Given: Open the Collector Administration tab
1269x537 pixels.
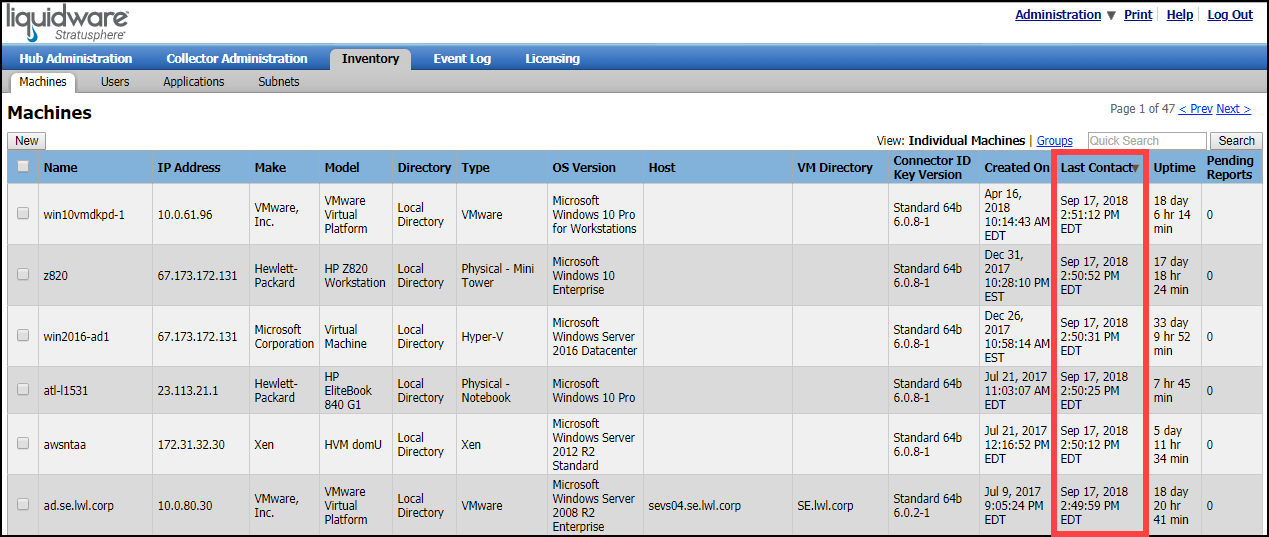Looking at the screenshot, I should coord(237,59).
